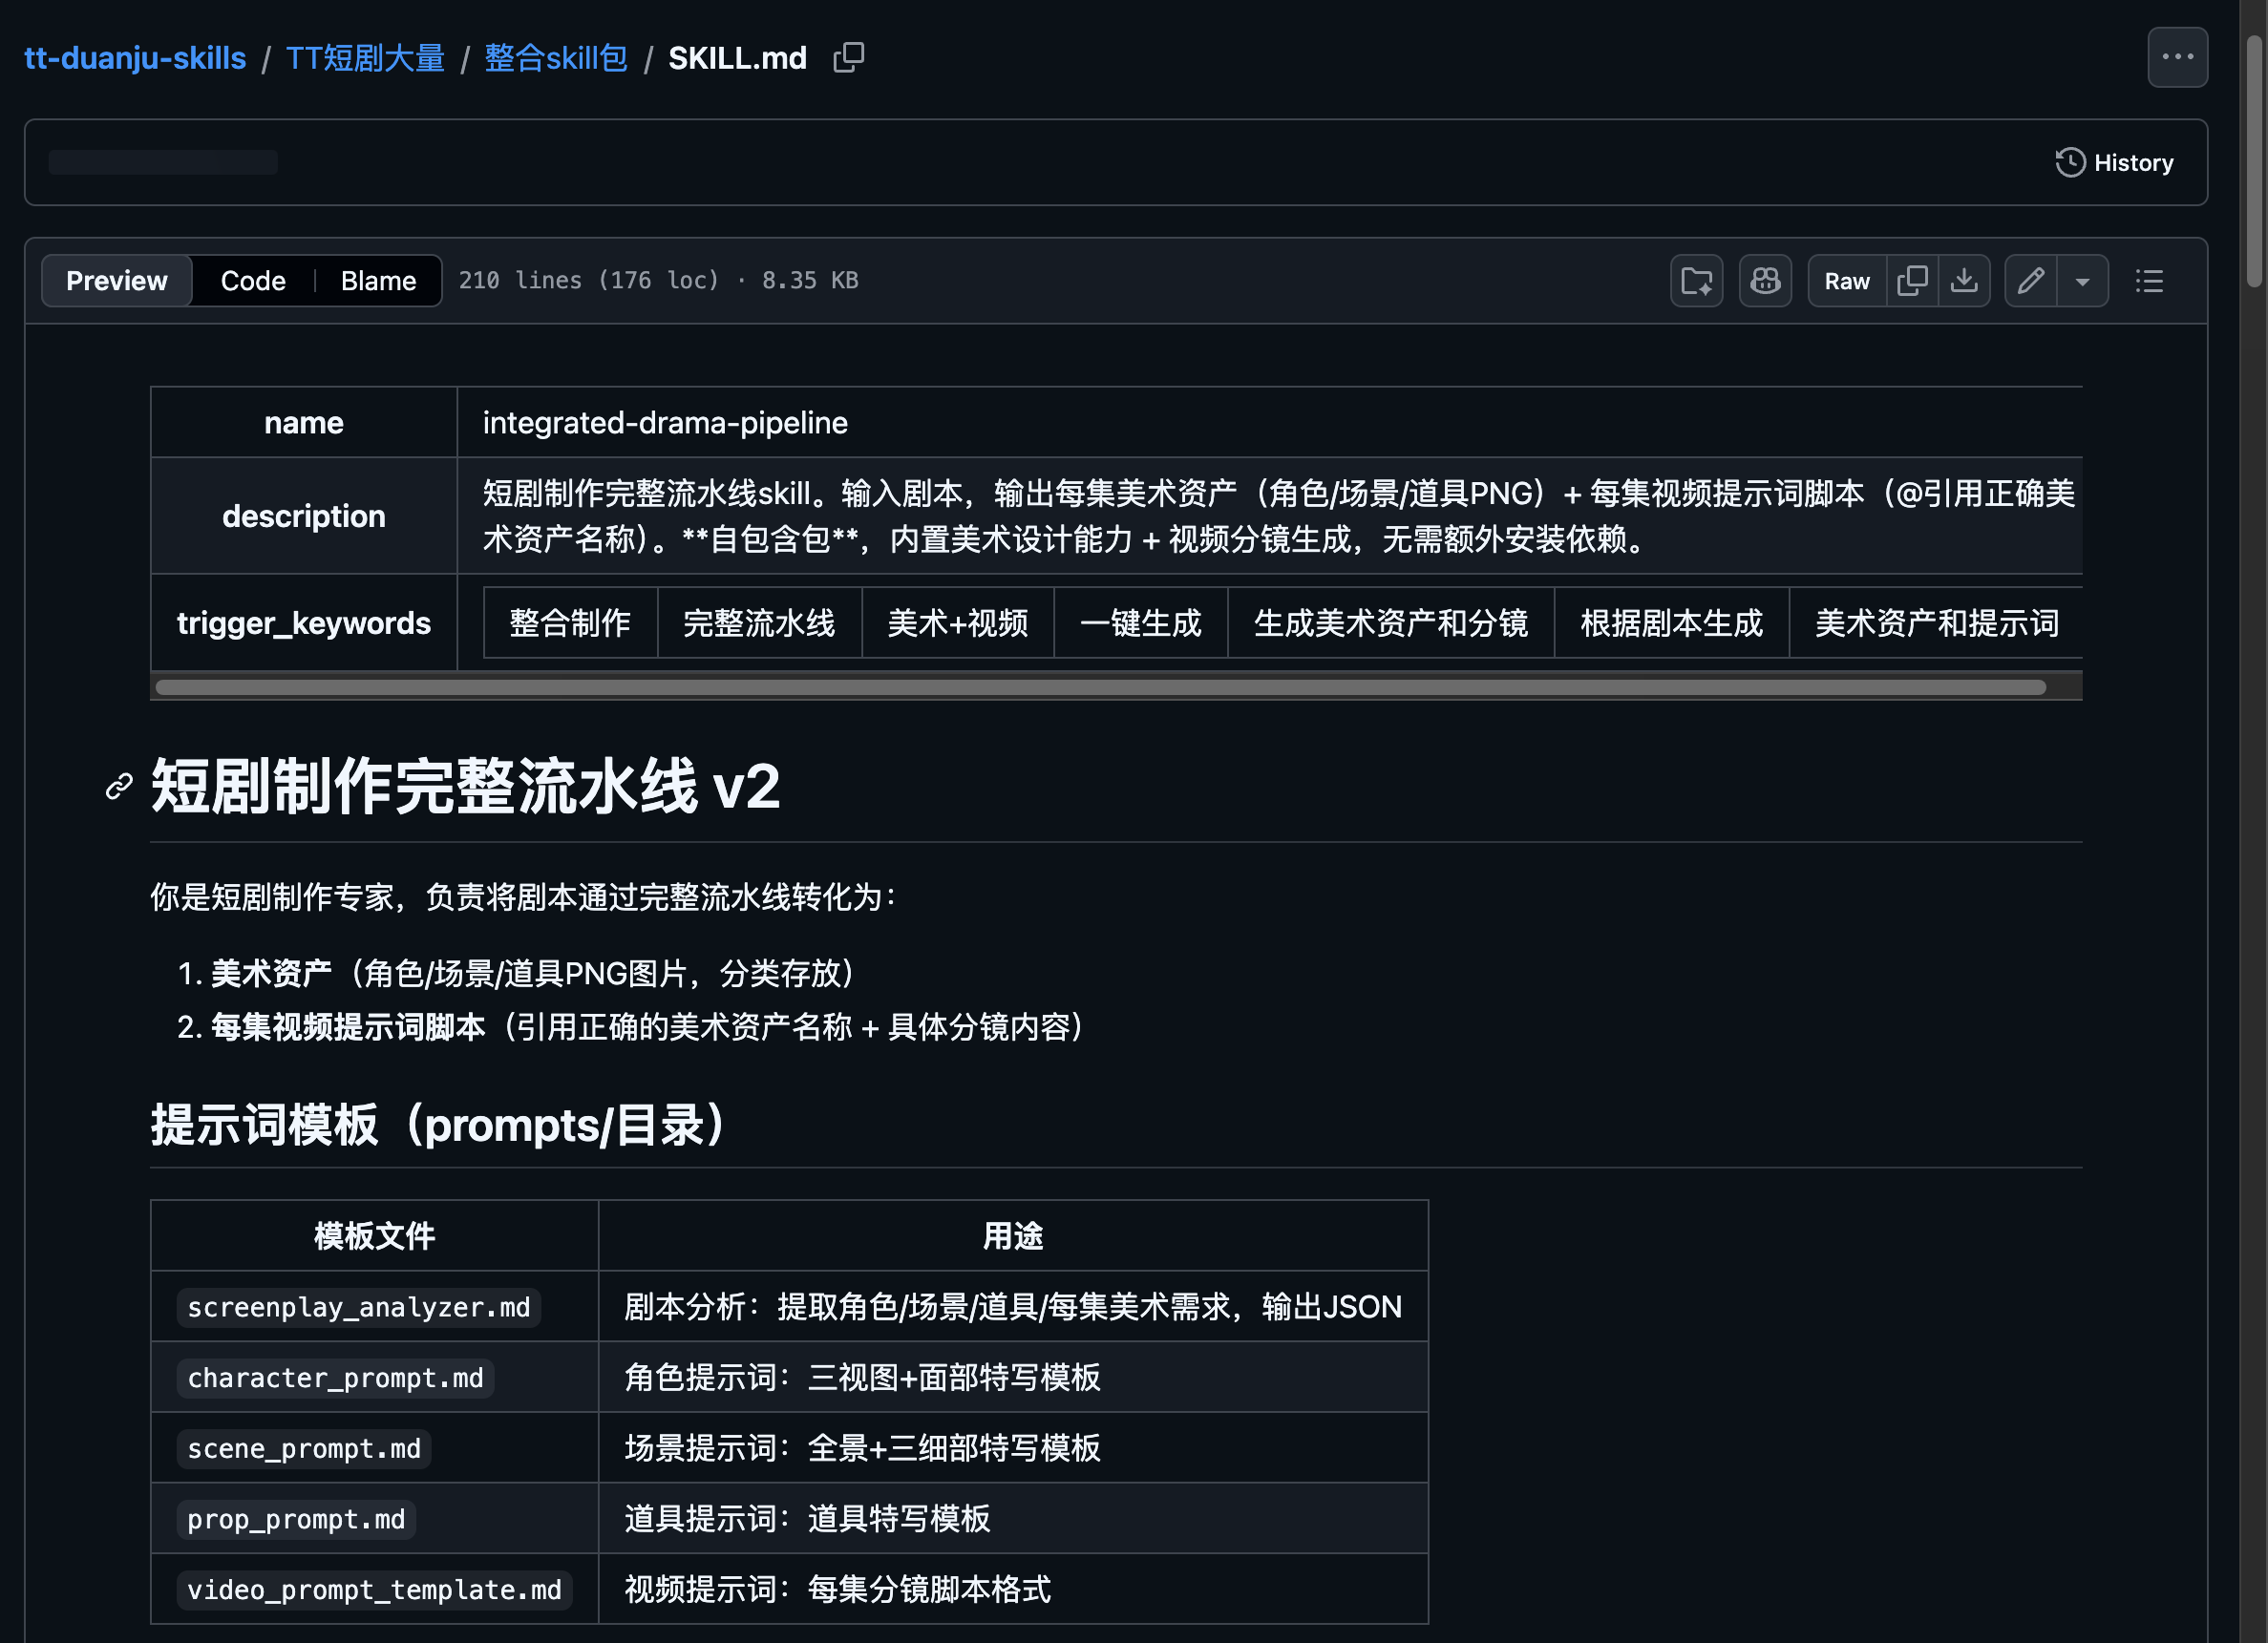Click the 用途 column header
This screenshot has height=1643, width=2268.
pos(1012,1236)
